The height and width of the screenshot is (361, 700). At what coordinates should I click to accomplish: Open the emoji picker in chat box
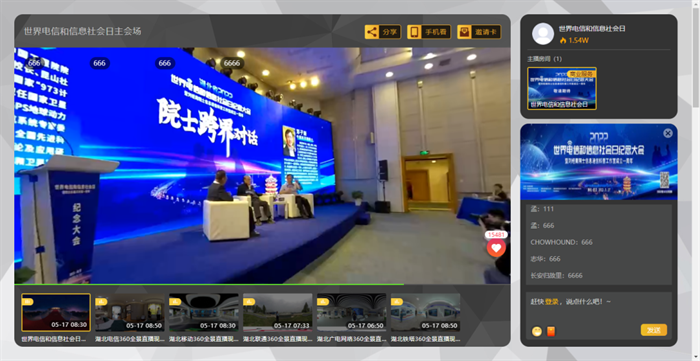pyautogui.click(x=537, y=331)
